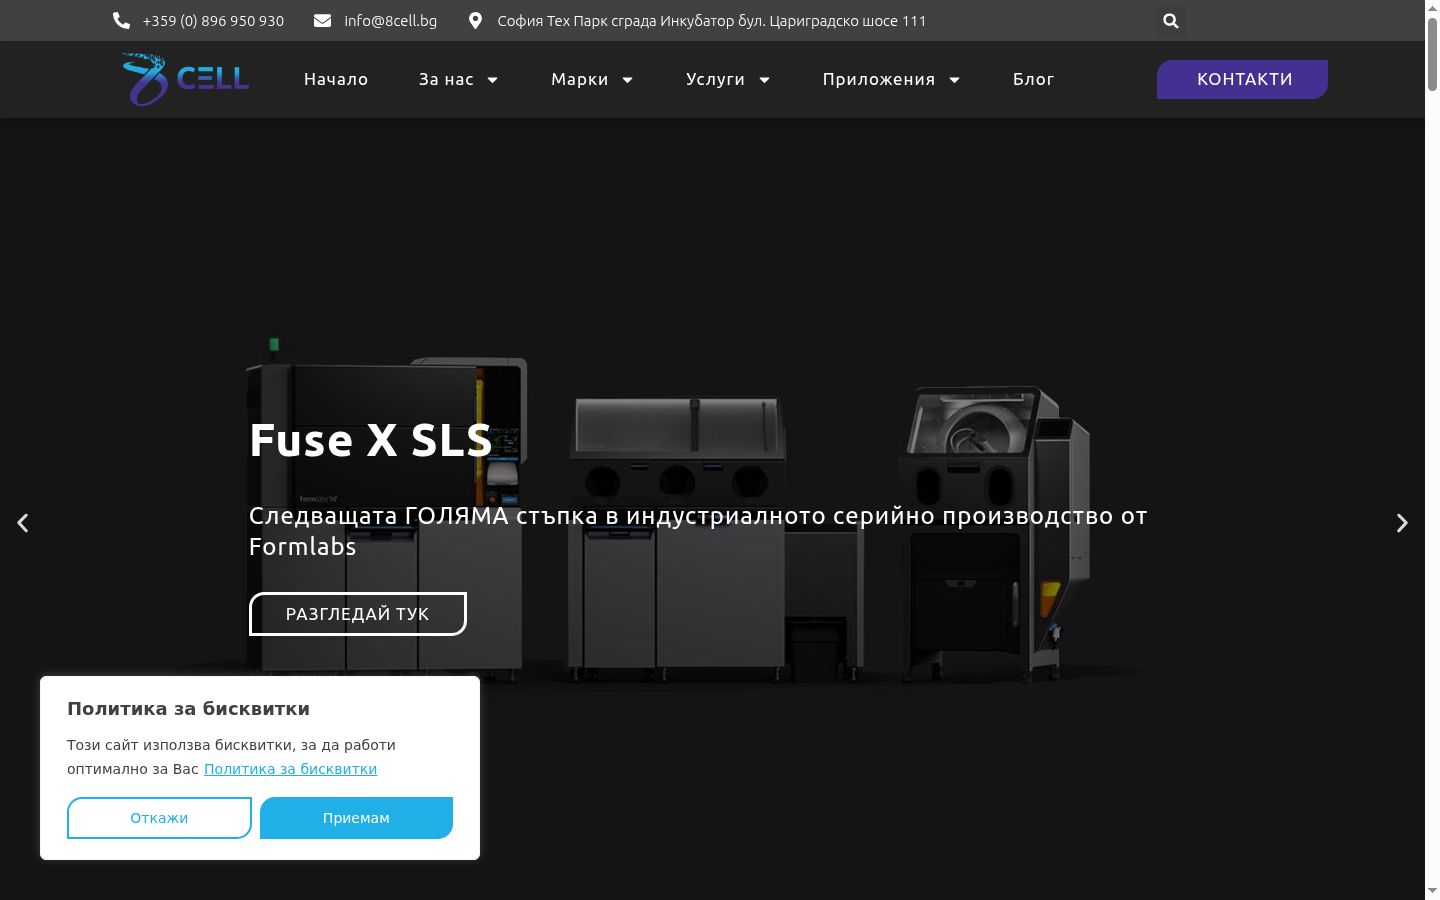Click the Fuse X SLS heading
1440x900 pixels.
click(370, 440)
